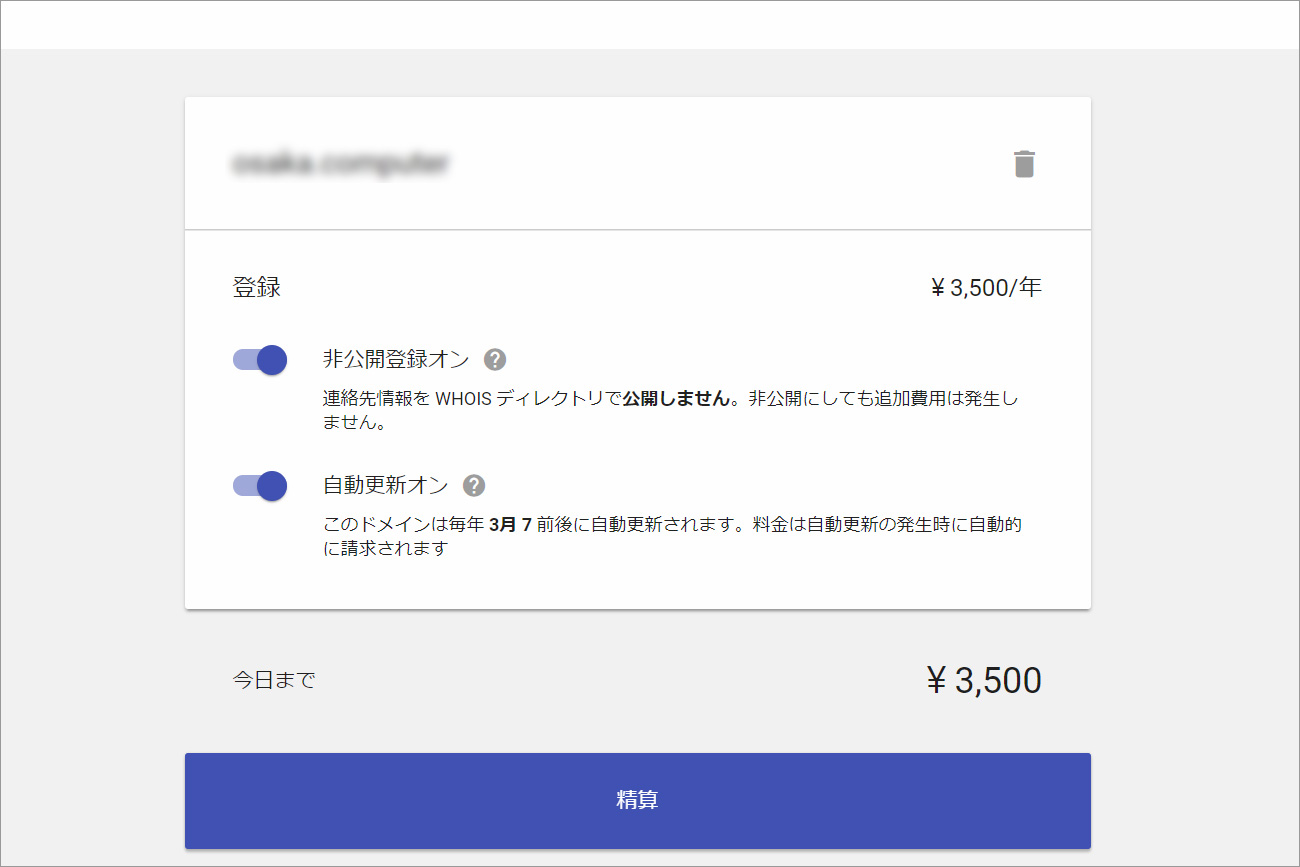Click the 自動更新オン label text
Screen dimensions: 1300x867
tap(386, 486)
